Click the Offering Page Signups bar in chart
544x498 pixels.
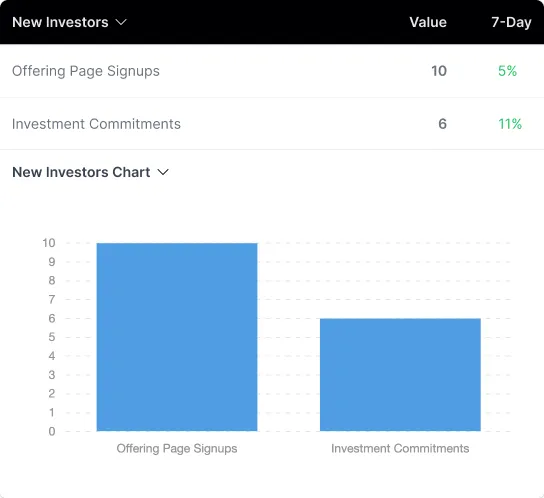(x=177, y=337)
